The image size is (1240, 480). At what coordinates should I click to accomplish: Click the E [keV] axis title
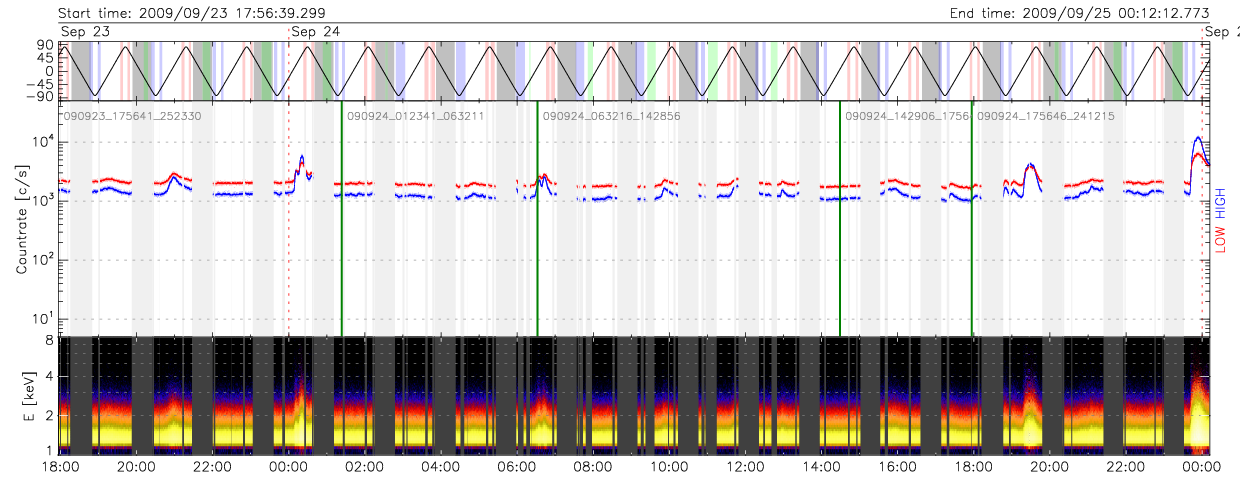(21, 395)
